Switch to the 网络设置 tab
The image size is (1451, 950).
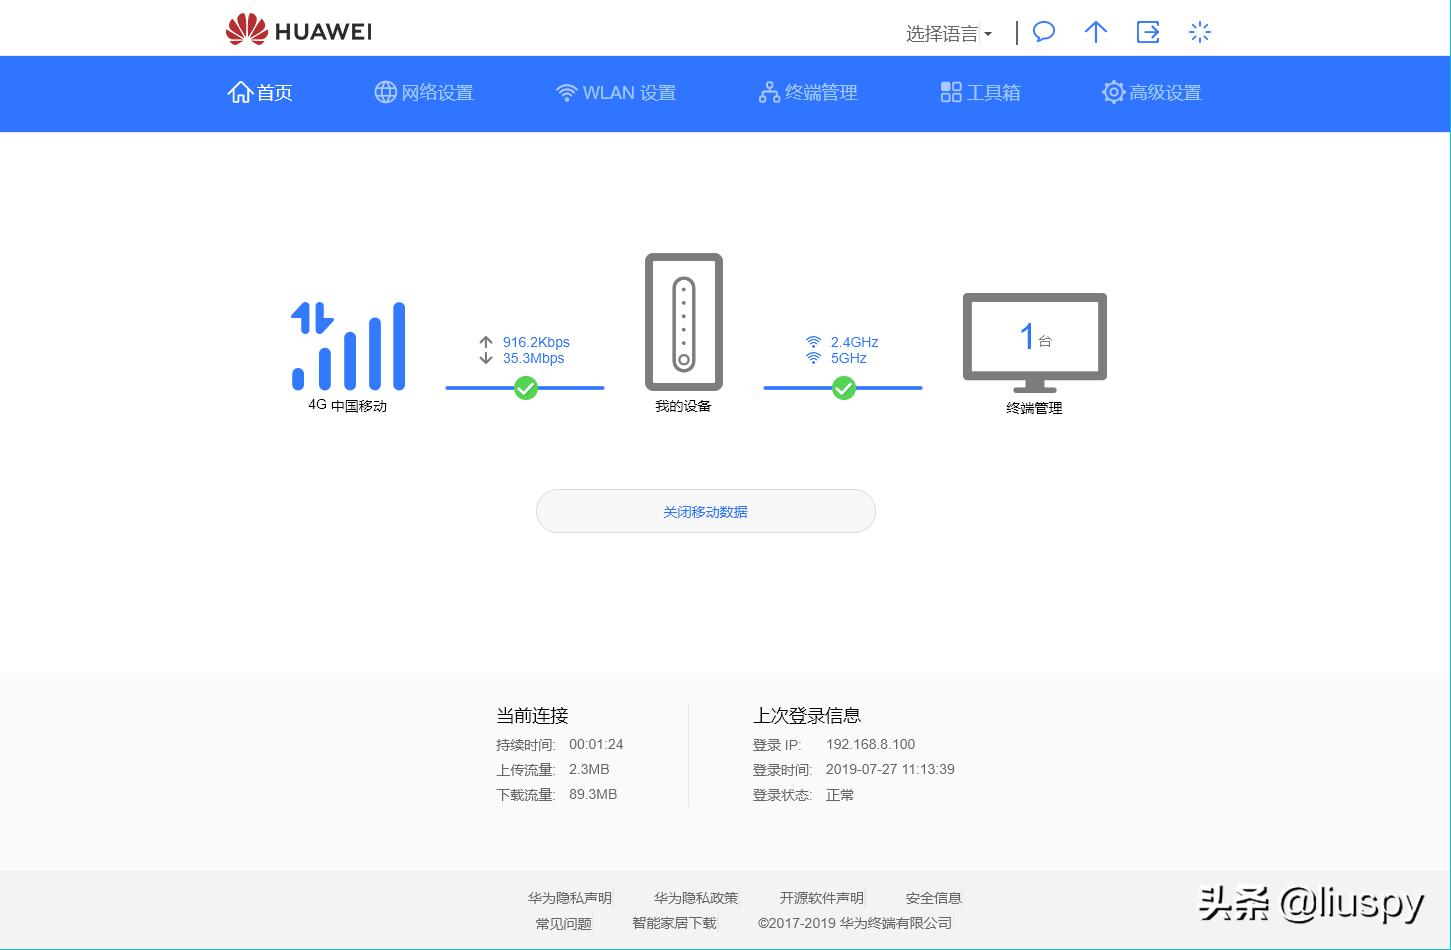tap(424, 92)
